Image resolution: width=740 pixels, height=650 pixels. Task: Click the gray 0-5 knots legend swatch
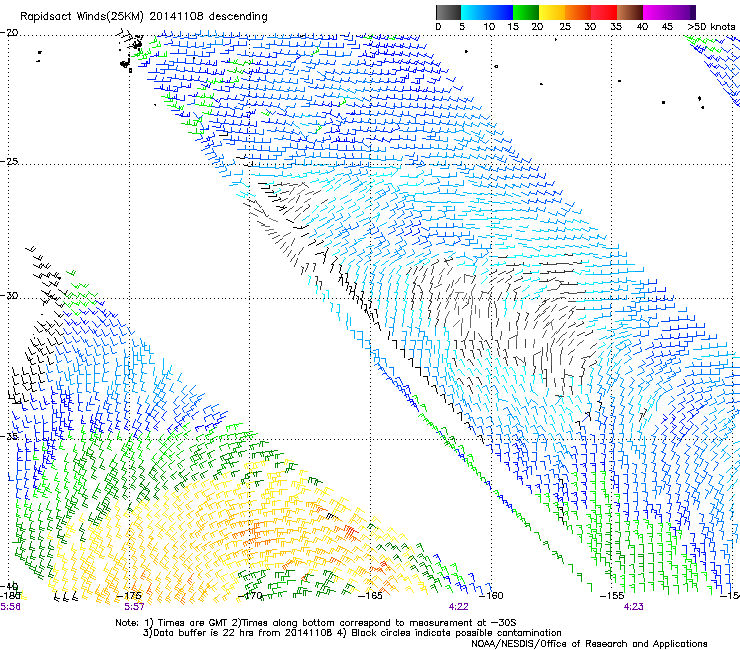[448, 12]
